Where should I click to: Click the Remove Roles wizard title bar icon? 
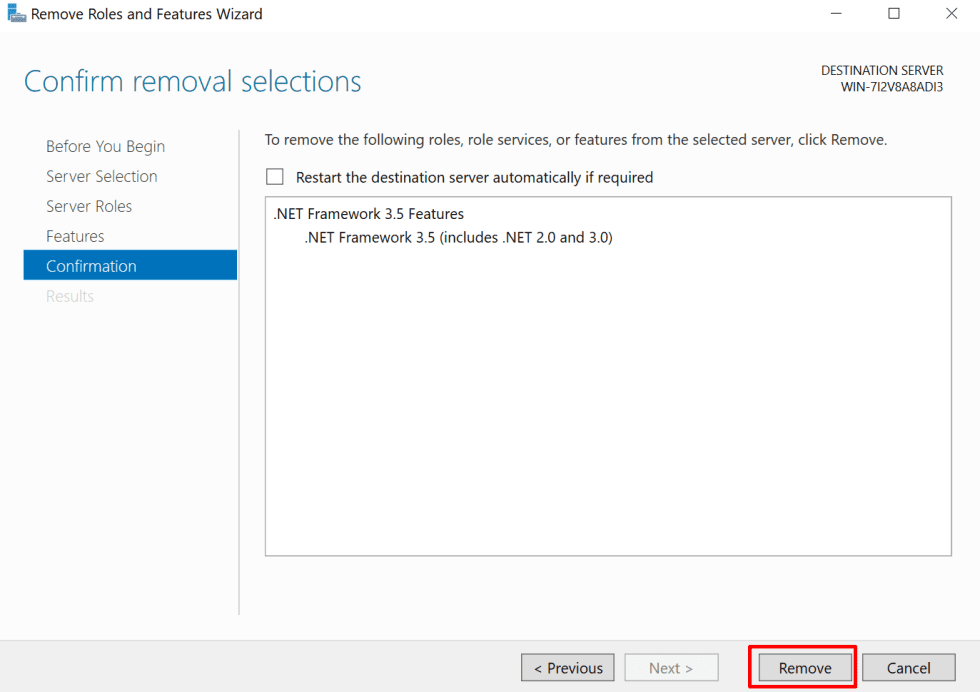pyautogui.click(x=16, y=13)
